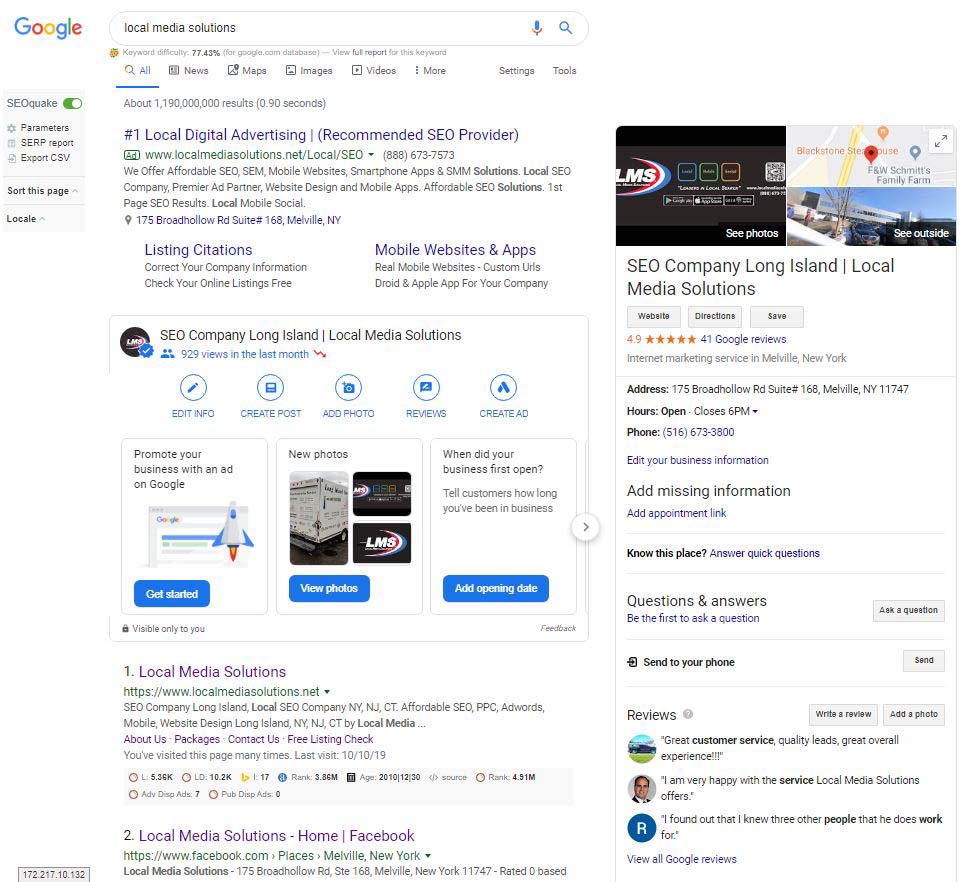
Task: Open the More search options menu
Action: coord(429,71)
